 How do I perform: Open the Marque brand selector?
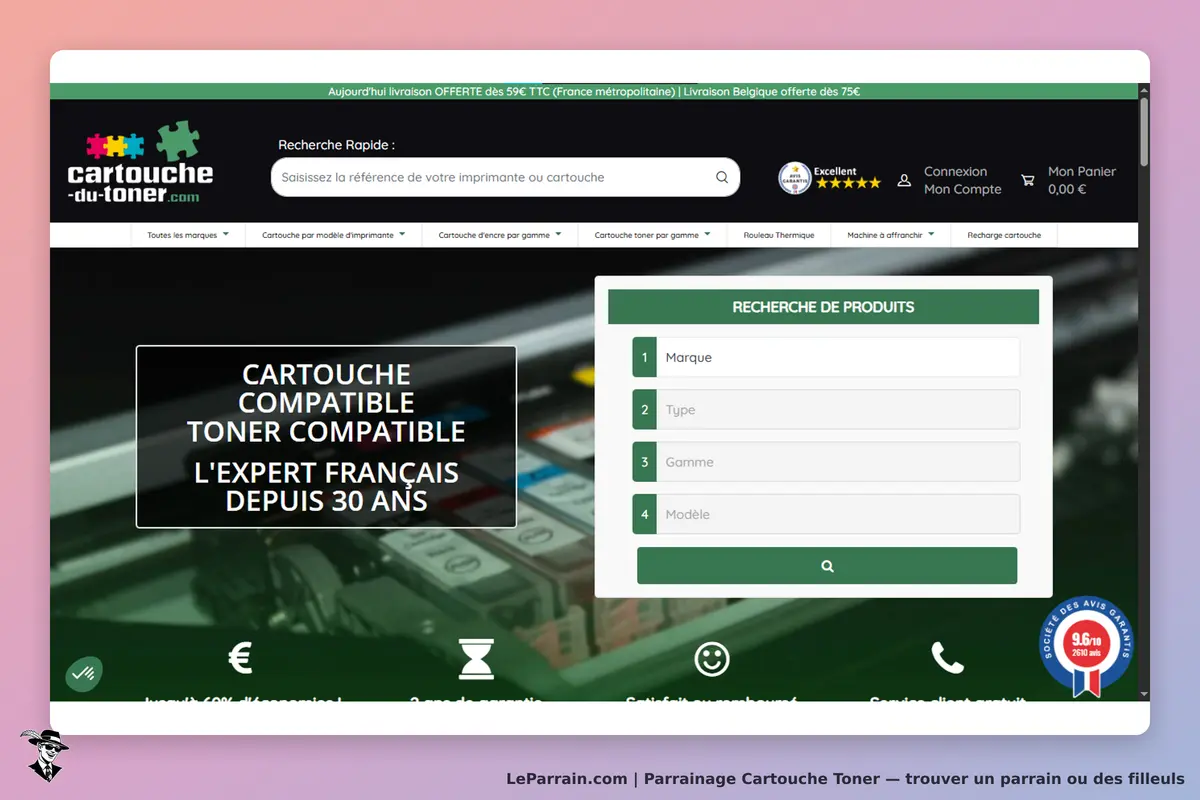click(826, 357)
